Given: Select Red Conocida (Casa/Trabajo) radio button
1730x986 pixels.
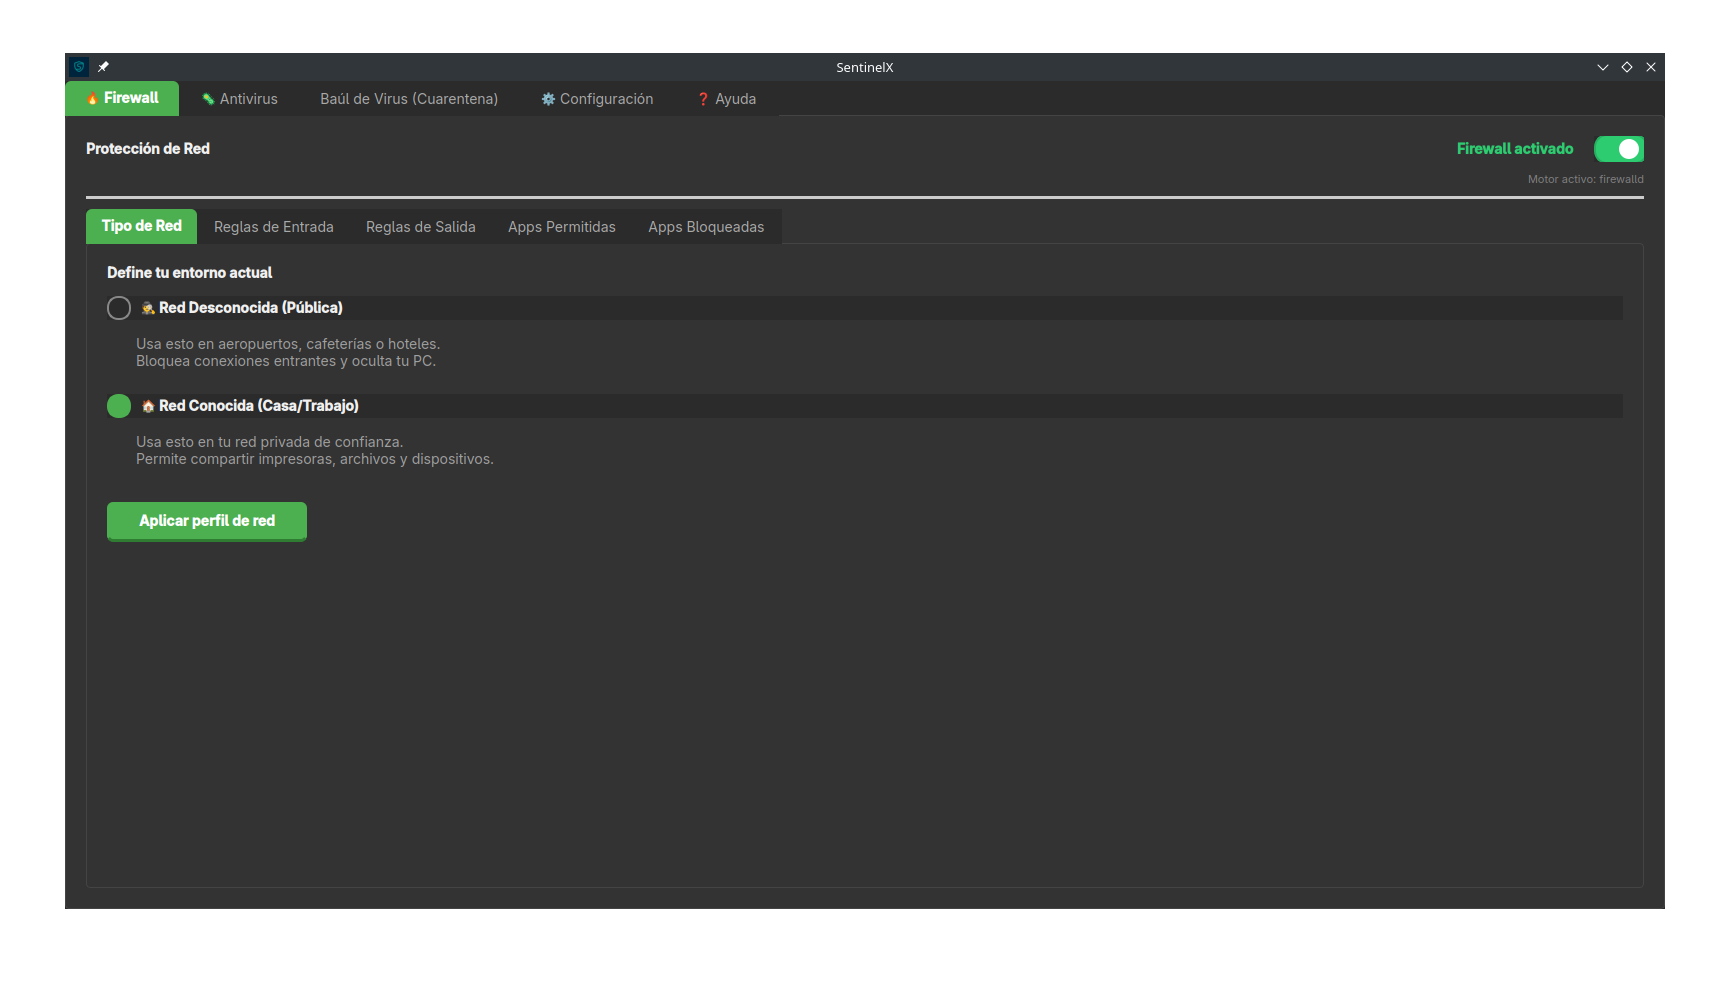Looking at the screenshot, I should [119, 406].
